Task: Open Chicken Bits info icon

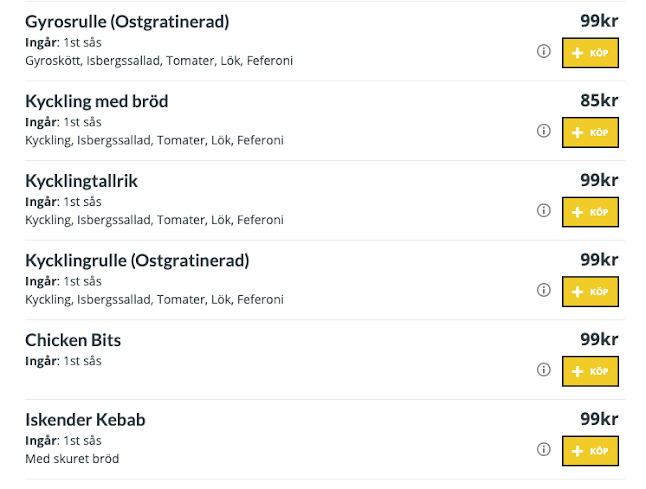Action: (544, 370)
